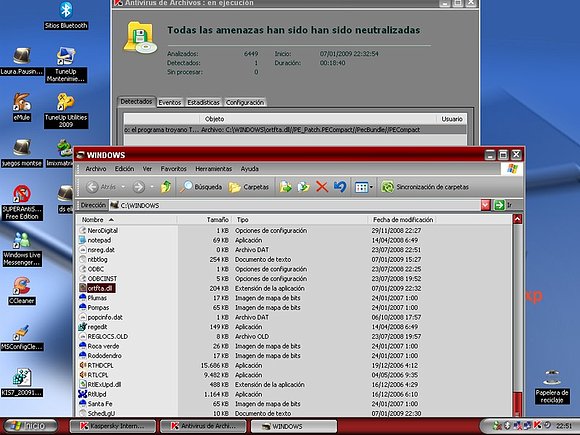Open SUPERAntiSpyware Free Edition shortcut
Viewport: 580px width, 435px height.
click(x=22, y=202)
